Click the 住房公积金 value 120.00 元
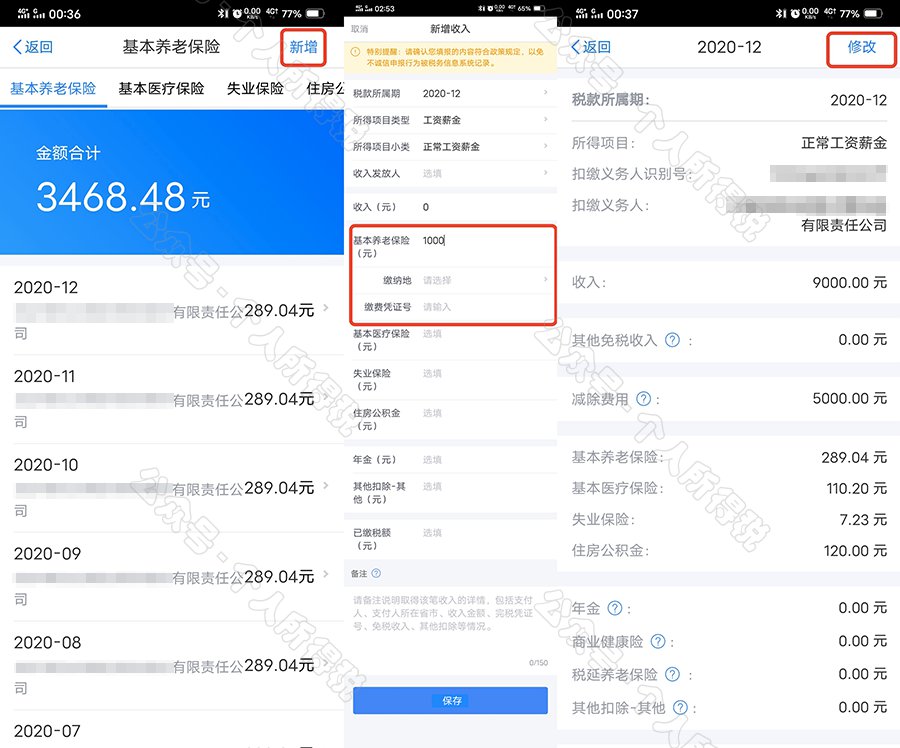Image resolution: width=900 pixels, height=748 pixels. [x=855, y=551]
